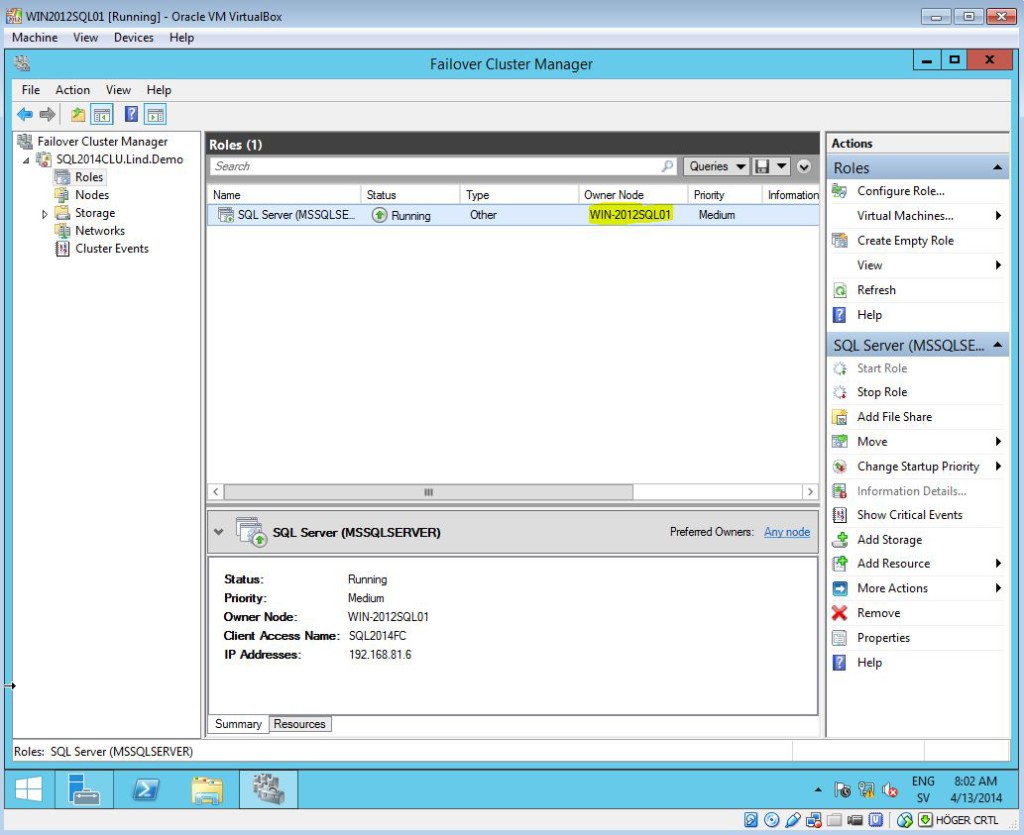
Task: Click the red Remove X icon
Action: 840,613
